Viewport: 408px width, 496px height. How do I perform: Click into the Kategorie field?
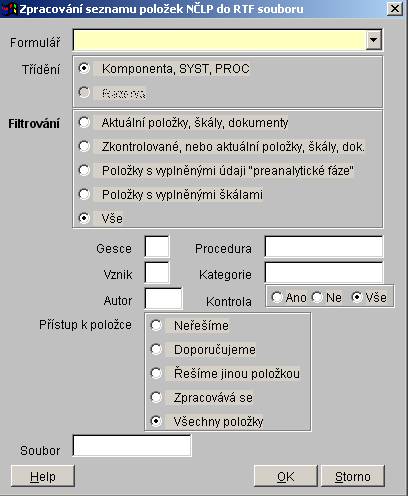[x=324, y=272]
